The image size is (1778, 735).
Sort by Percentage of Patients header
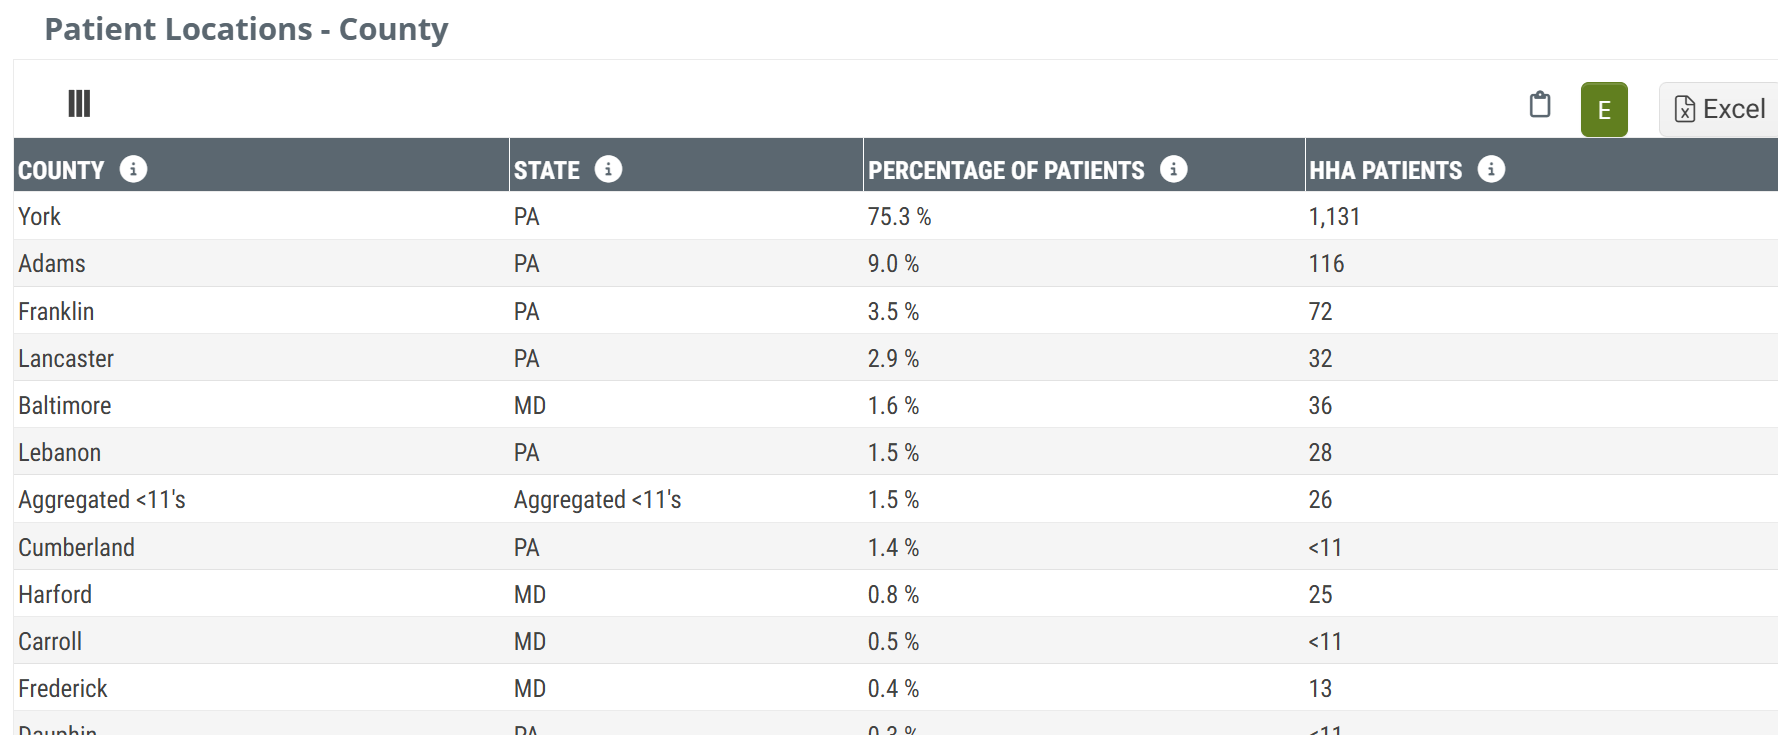(x=1006, y=171)
